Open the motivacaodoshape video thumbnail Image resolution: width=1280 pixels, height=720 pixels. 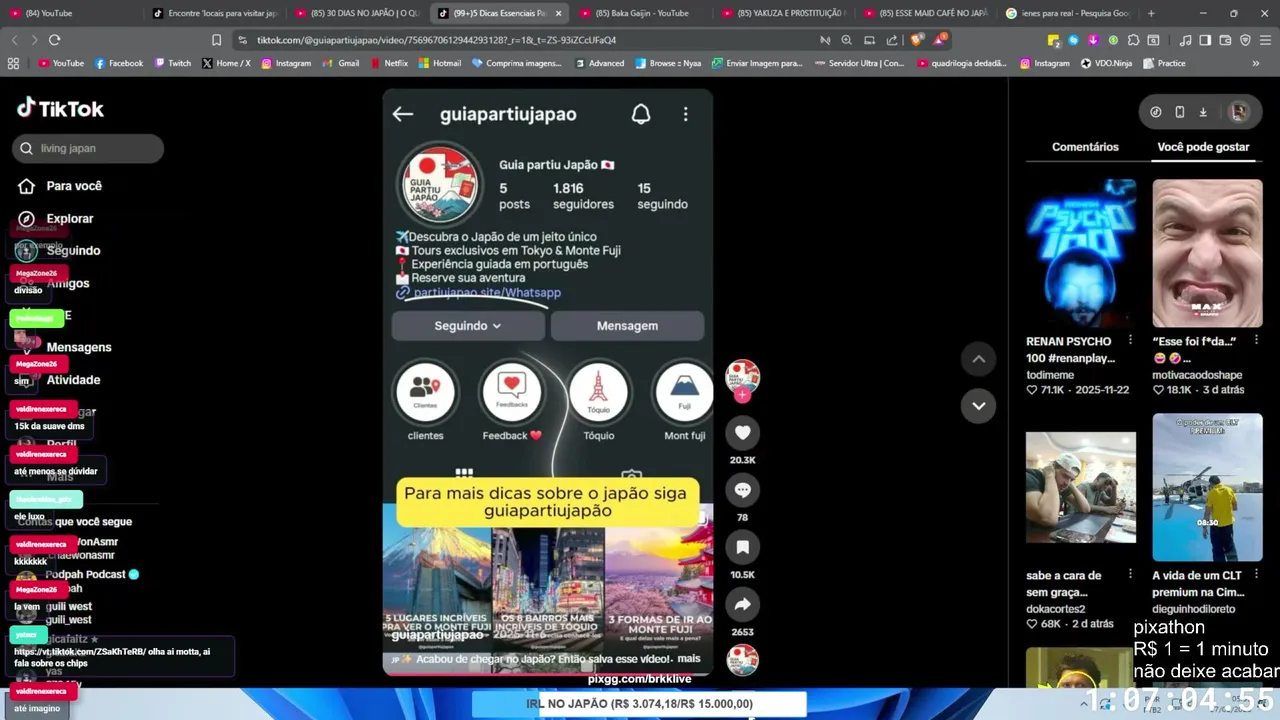(x=1207, y=253)
